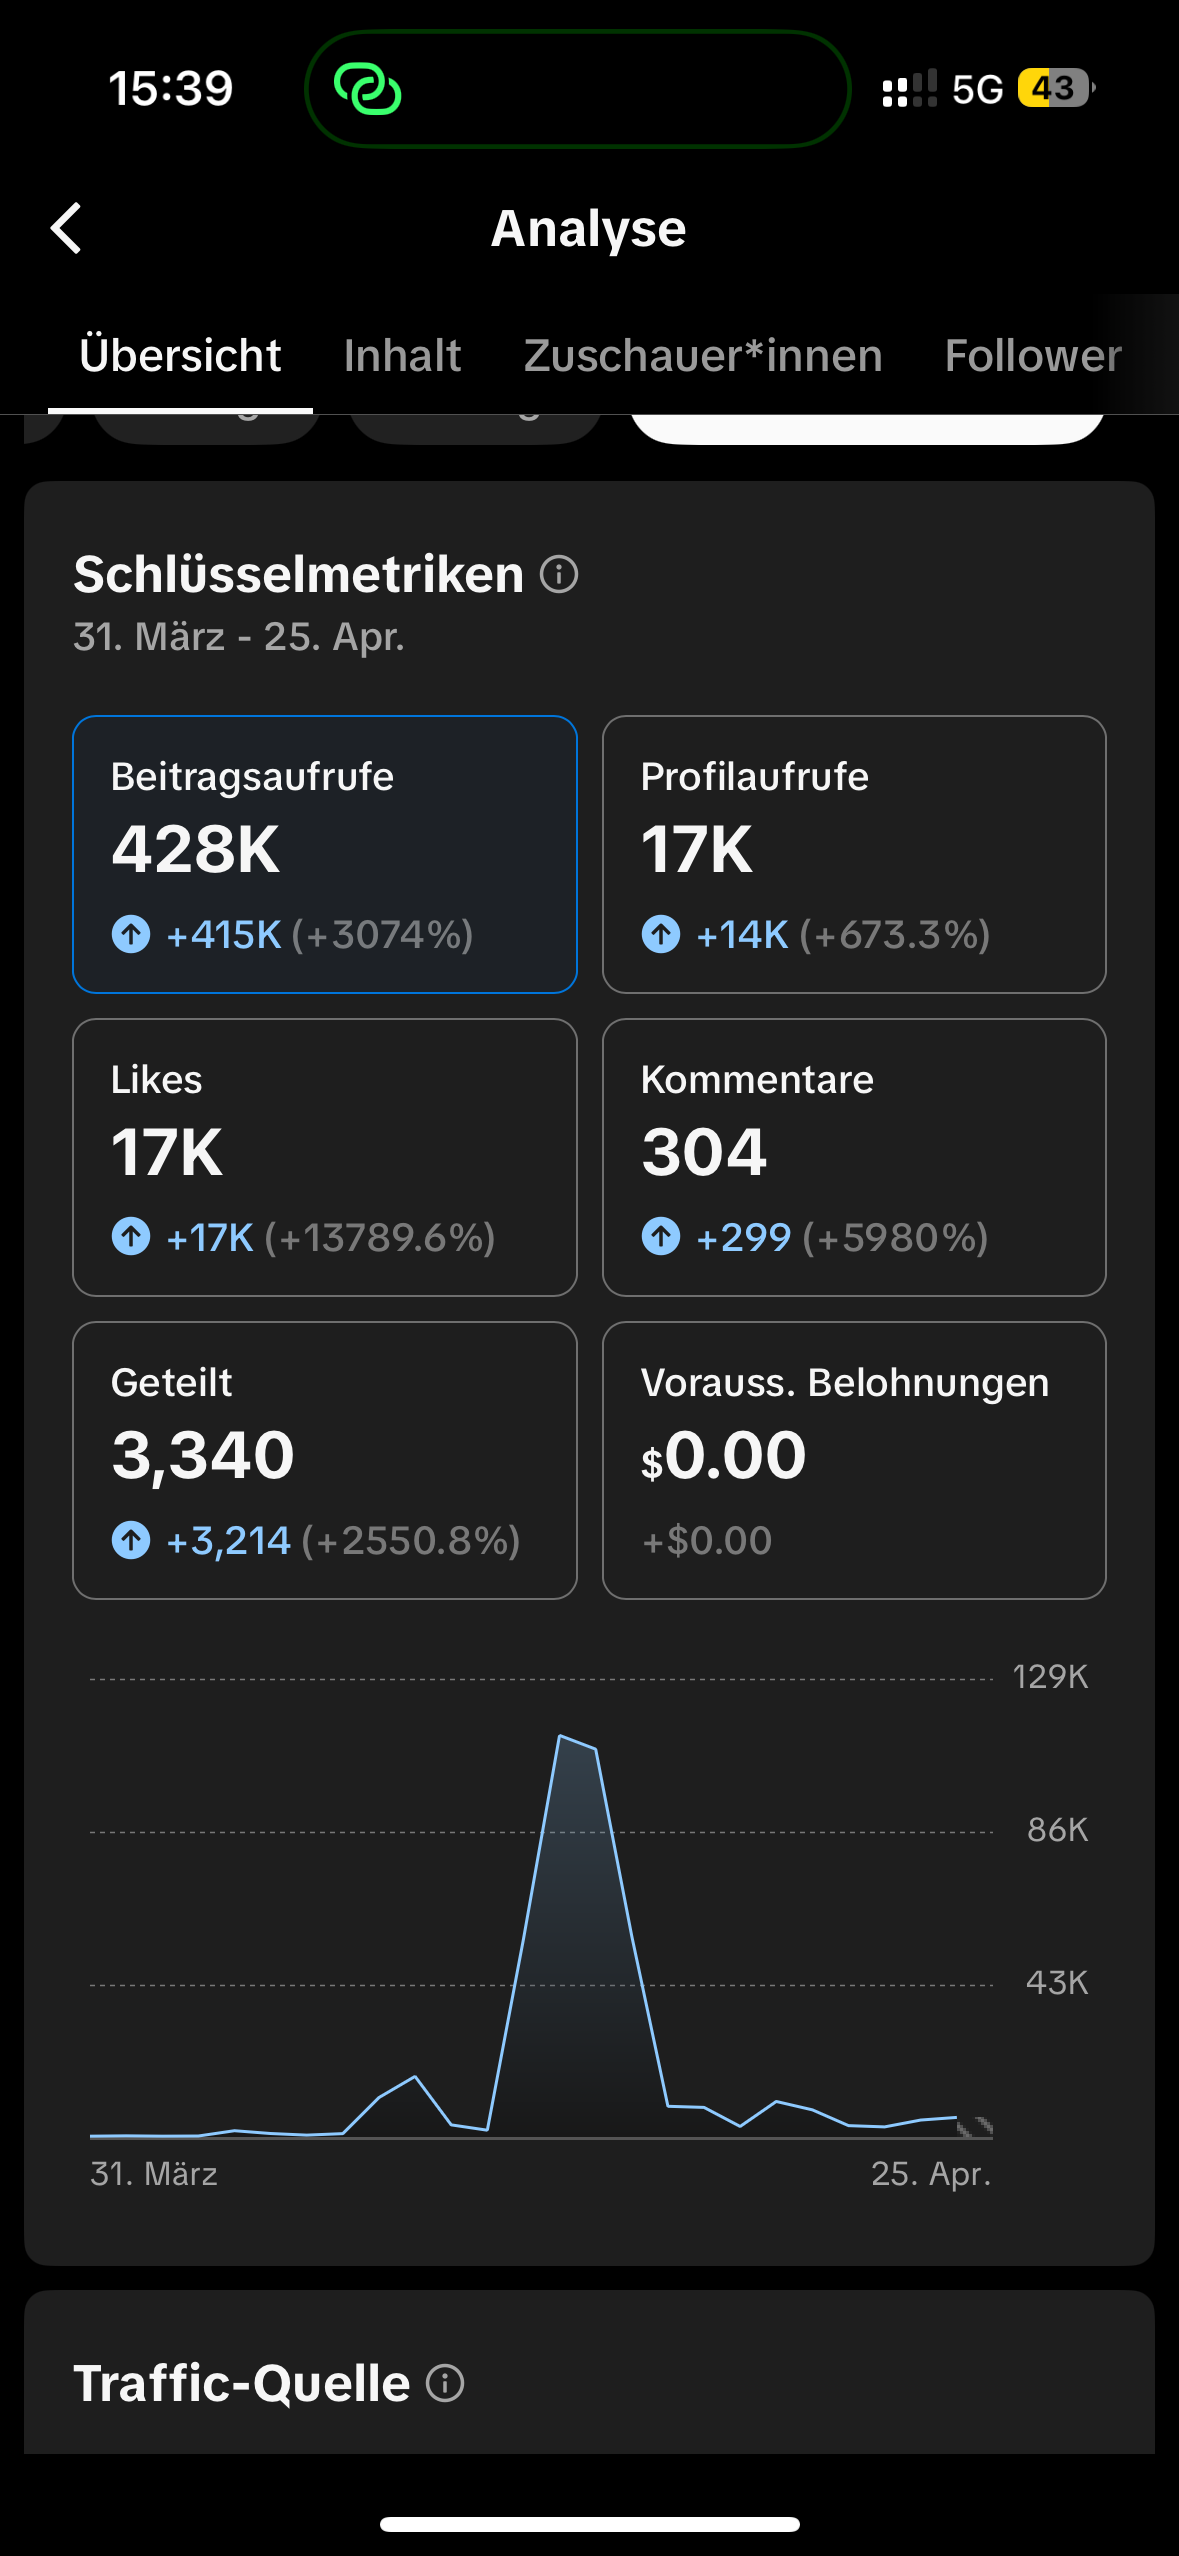Tap the white selected date-range pill
This screenshot has height=2556, width=1179.
tap(867, 428)
